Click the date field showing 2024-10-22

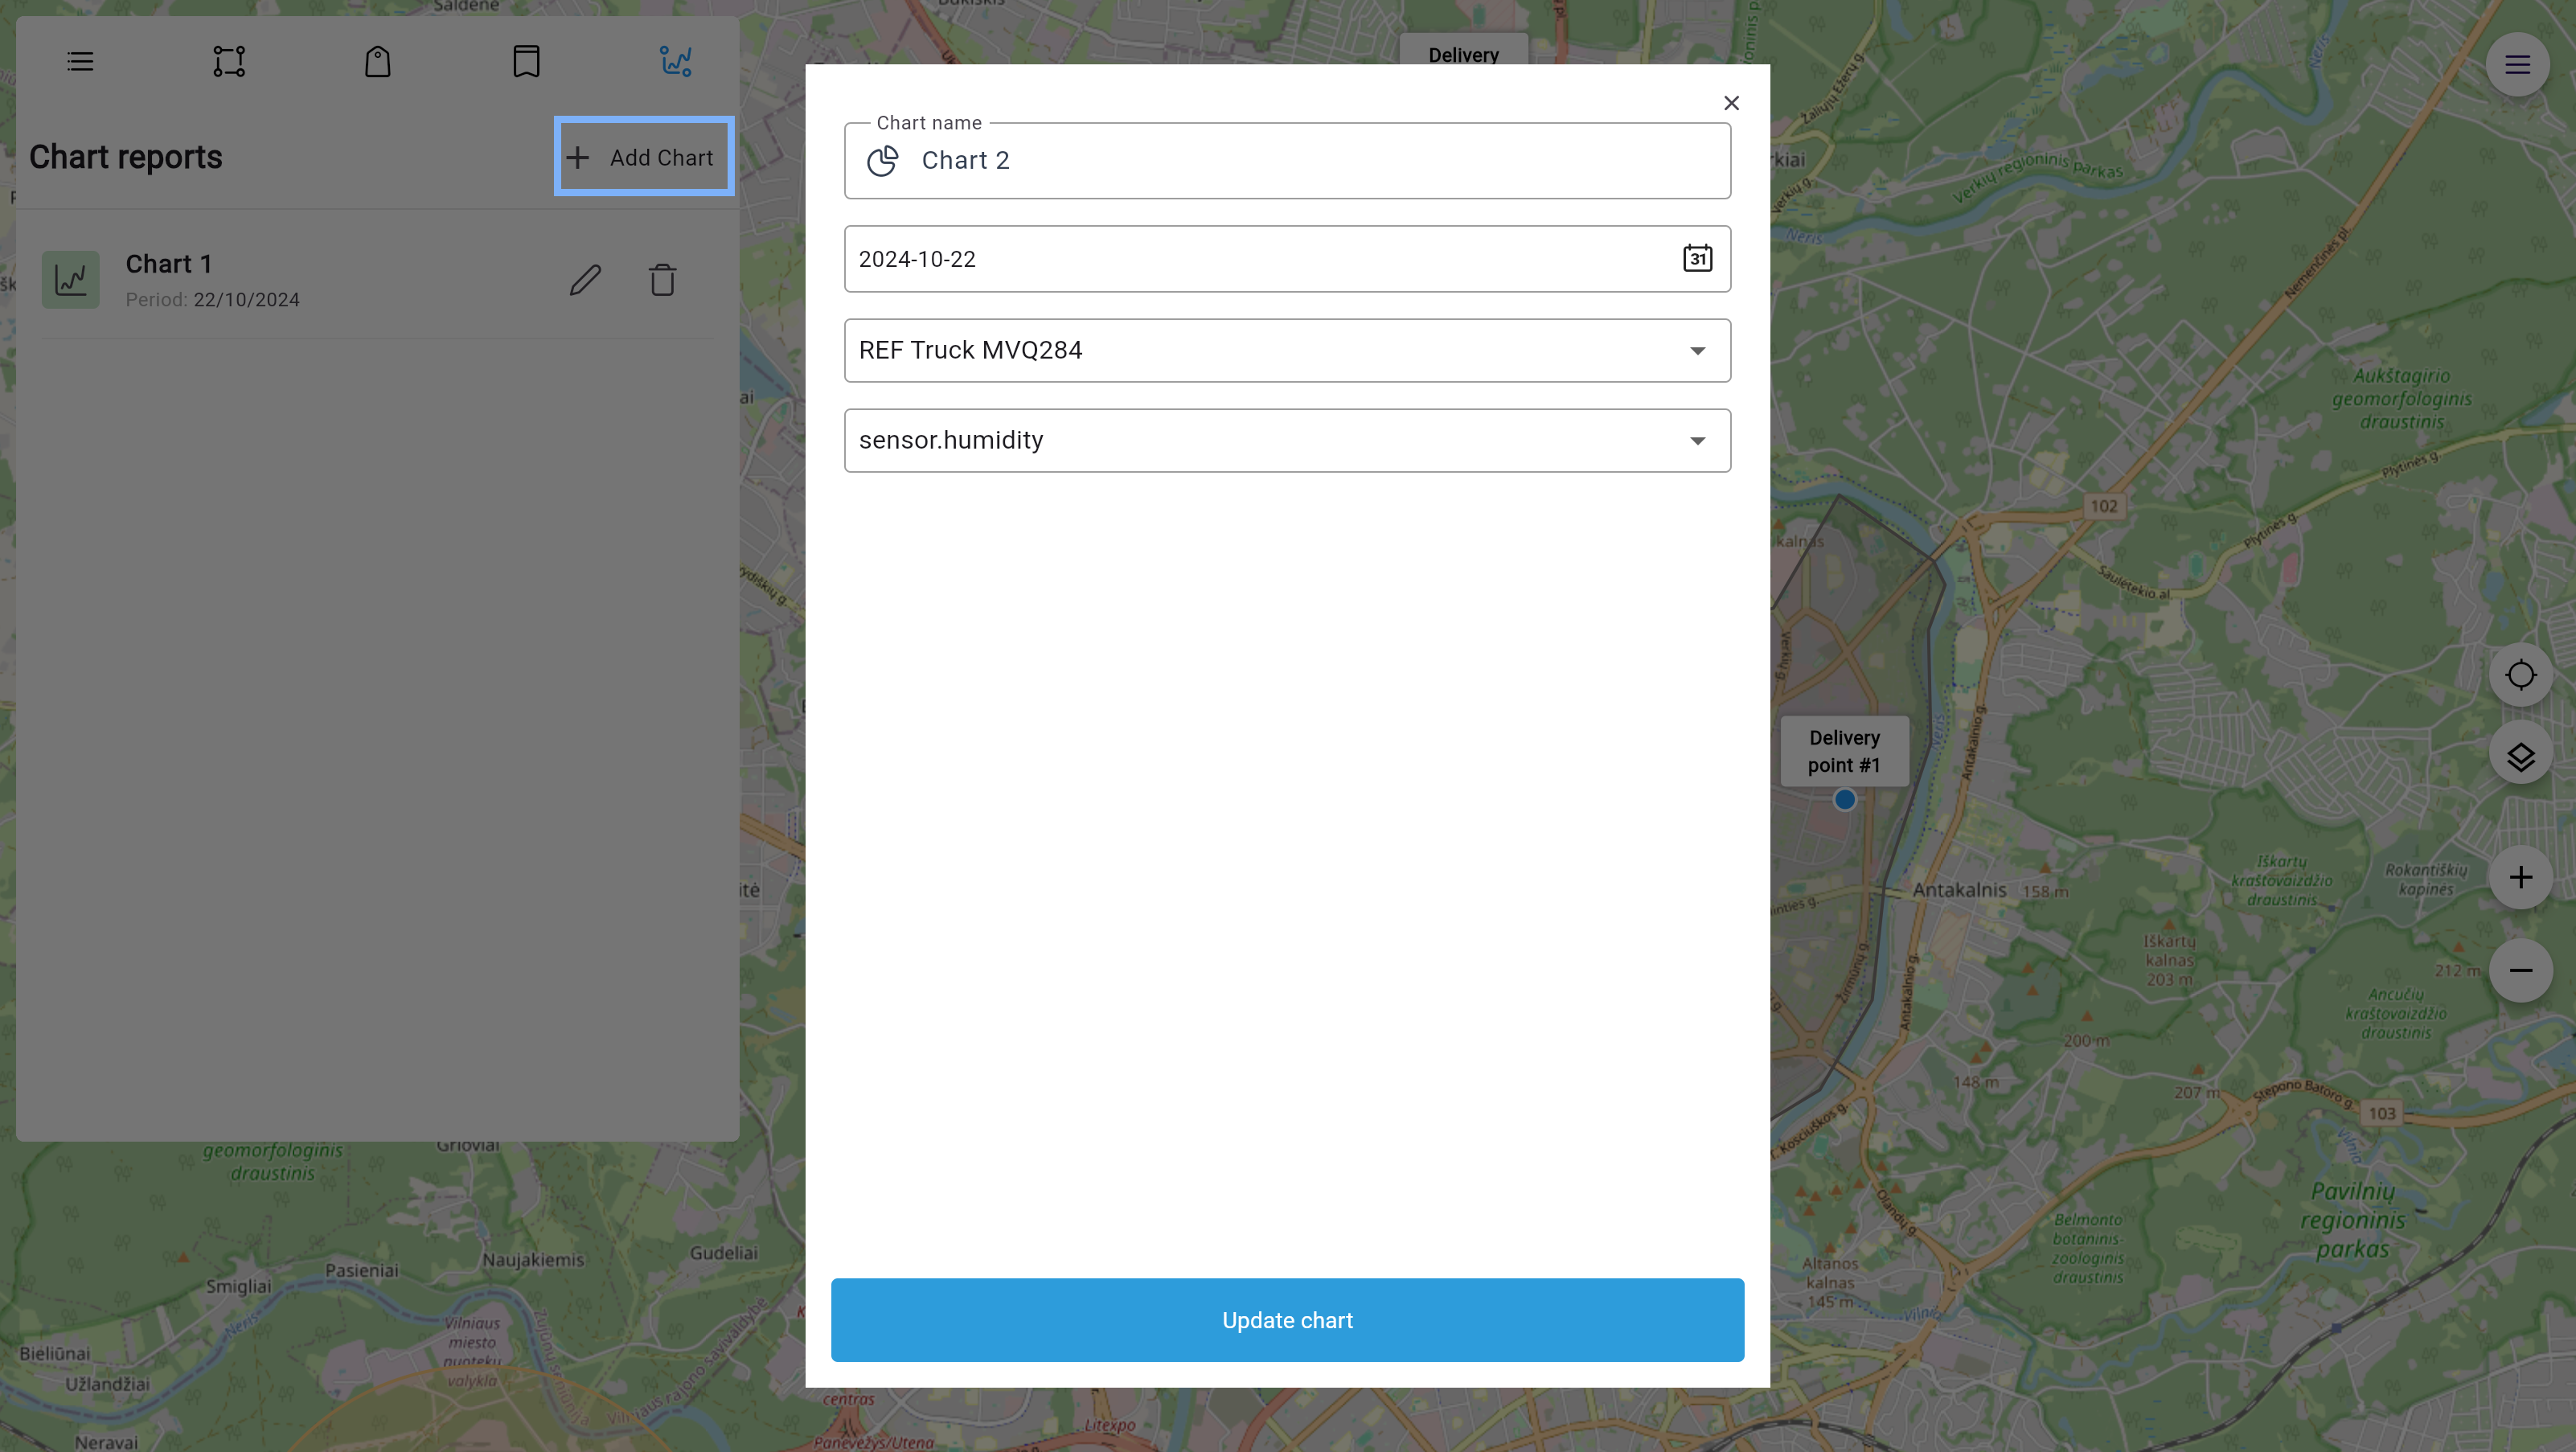[1288, 258]
